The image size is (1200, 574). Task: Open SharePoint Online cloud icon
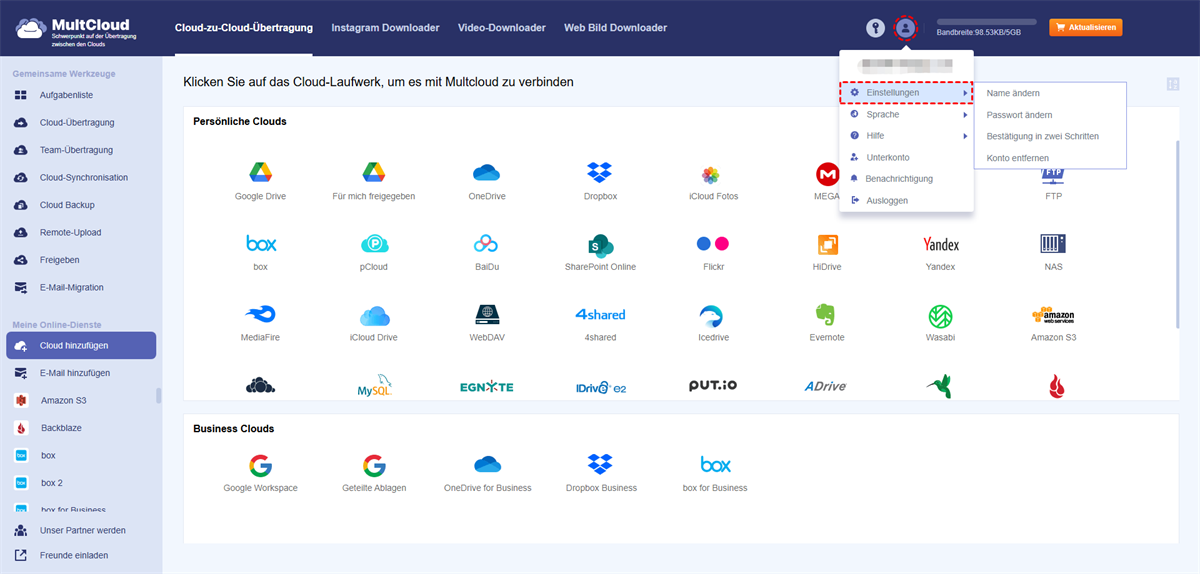(600, 244)
